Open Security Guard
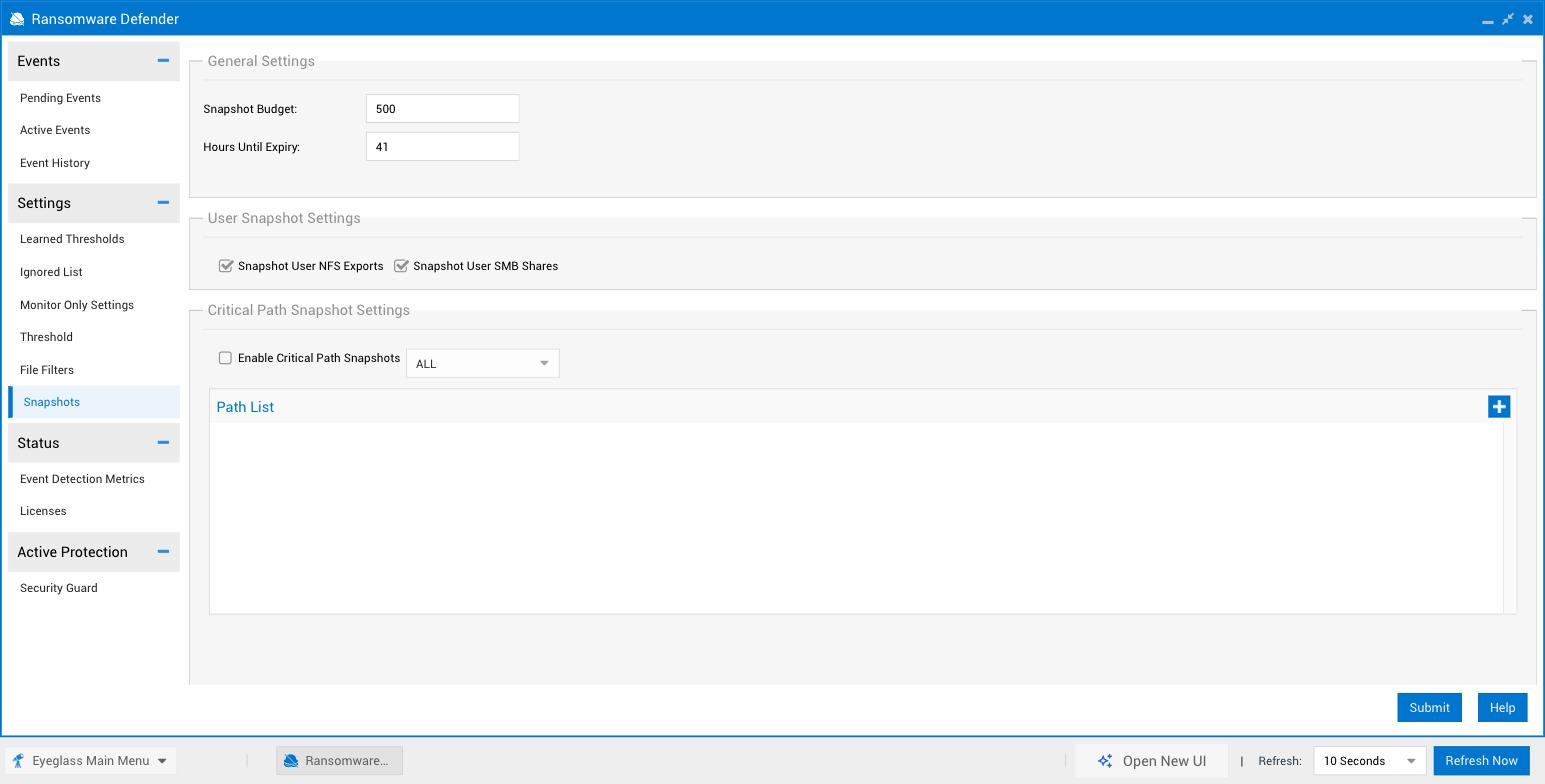Screen dimensions: 1545x784 click(59, 588)
